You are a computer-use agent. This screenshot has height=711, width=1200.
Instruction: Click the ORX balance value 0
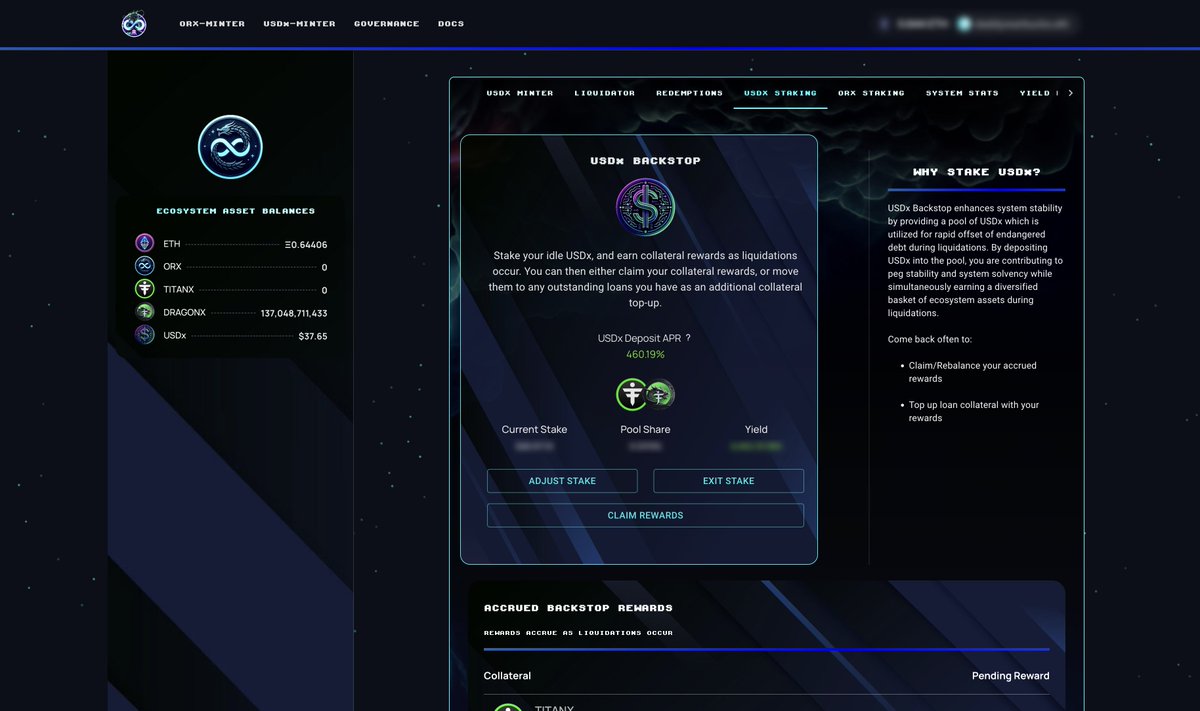[324, 268]
